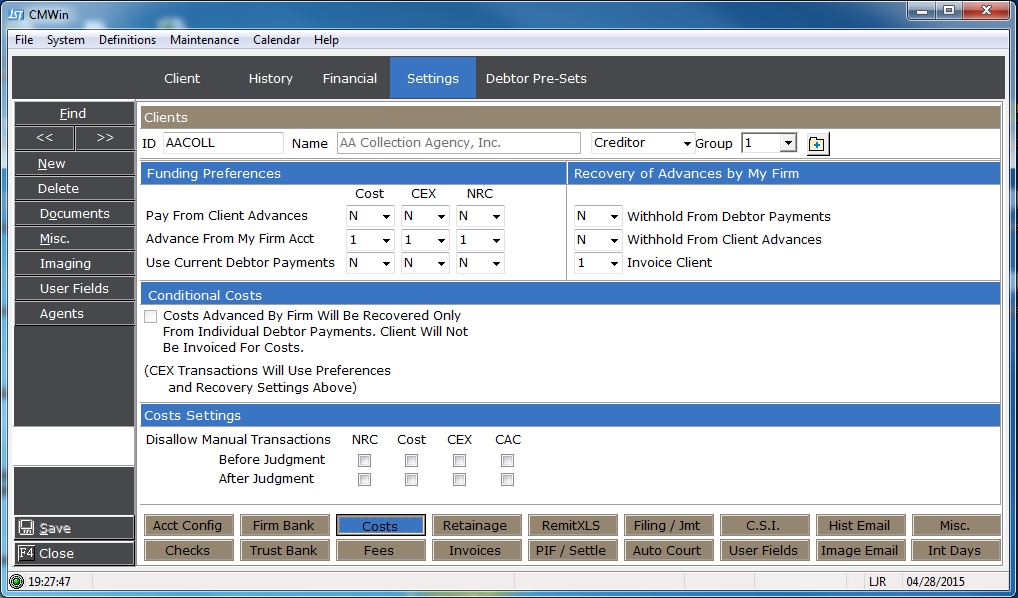
Task: Click the Trust Bank button
Action: pos(284,550)
